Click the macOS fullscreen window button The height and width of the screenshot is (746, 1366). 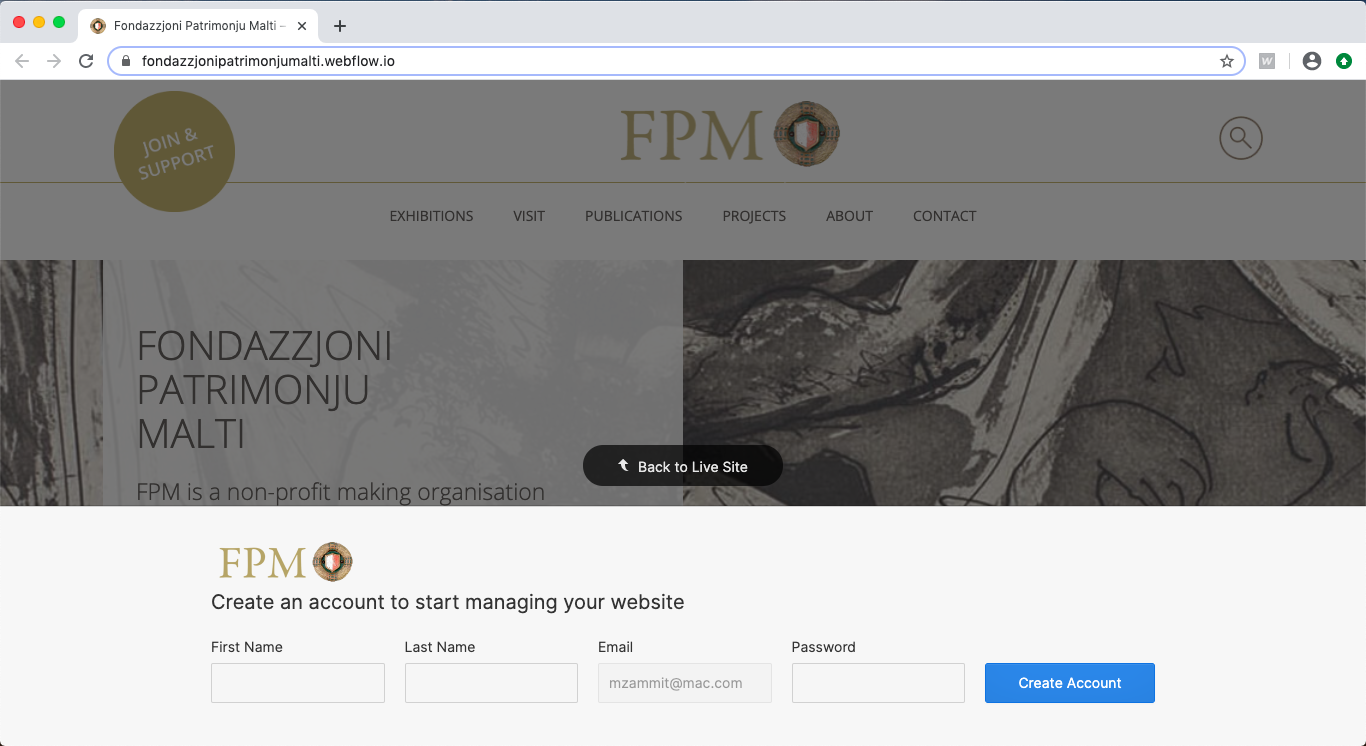tap(59, 22)
